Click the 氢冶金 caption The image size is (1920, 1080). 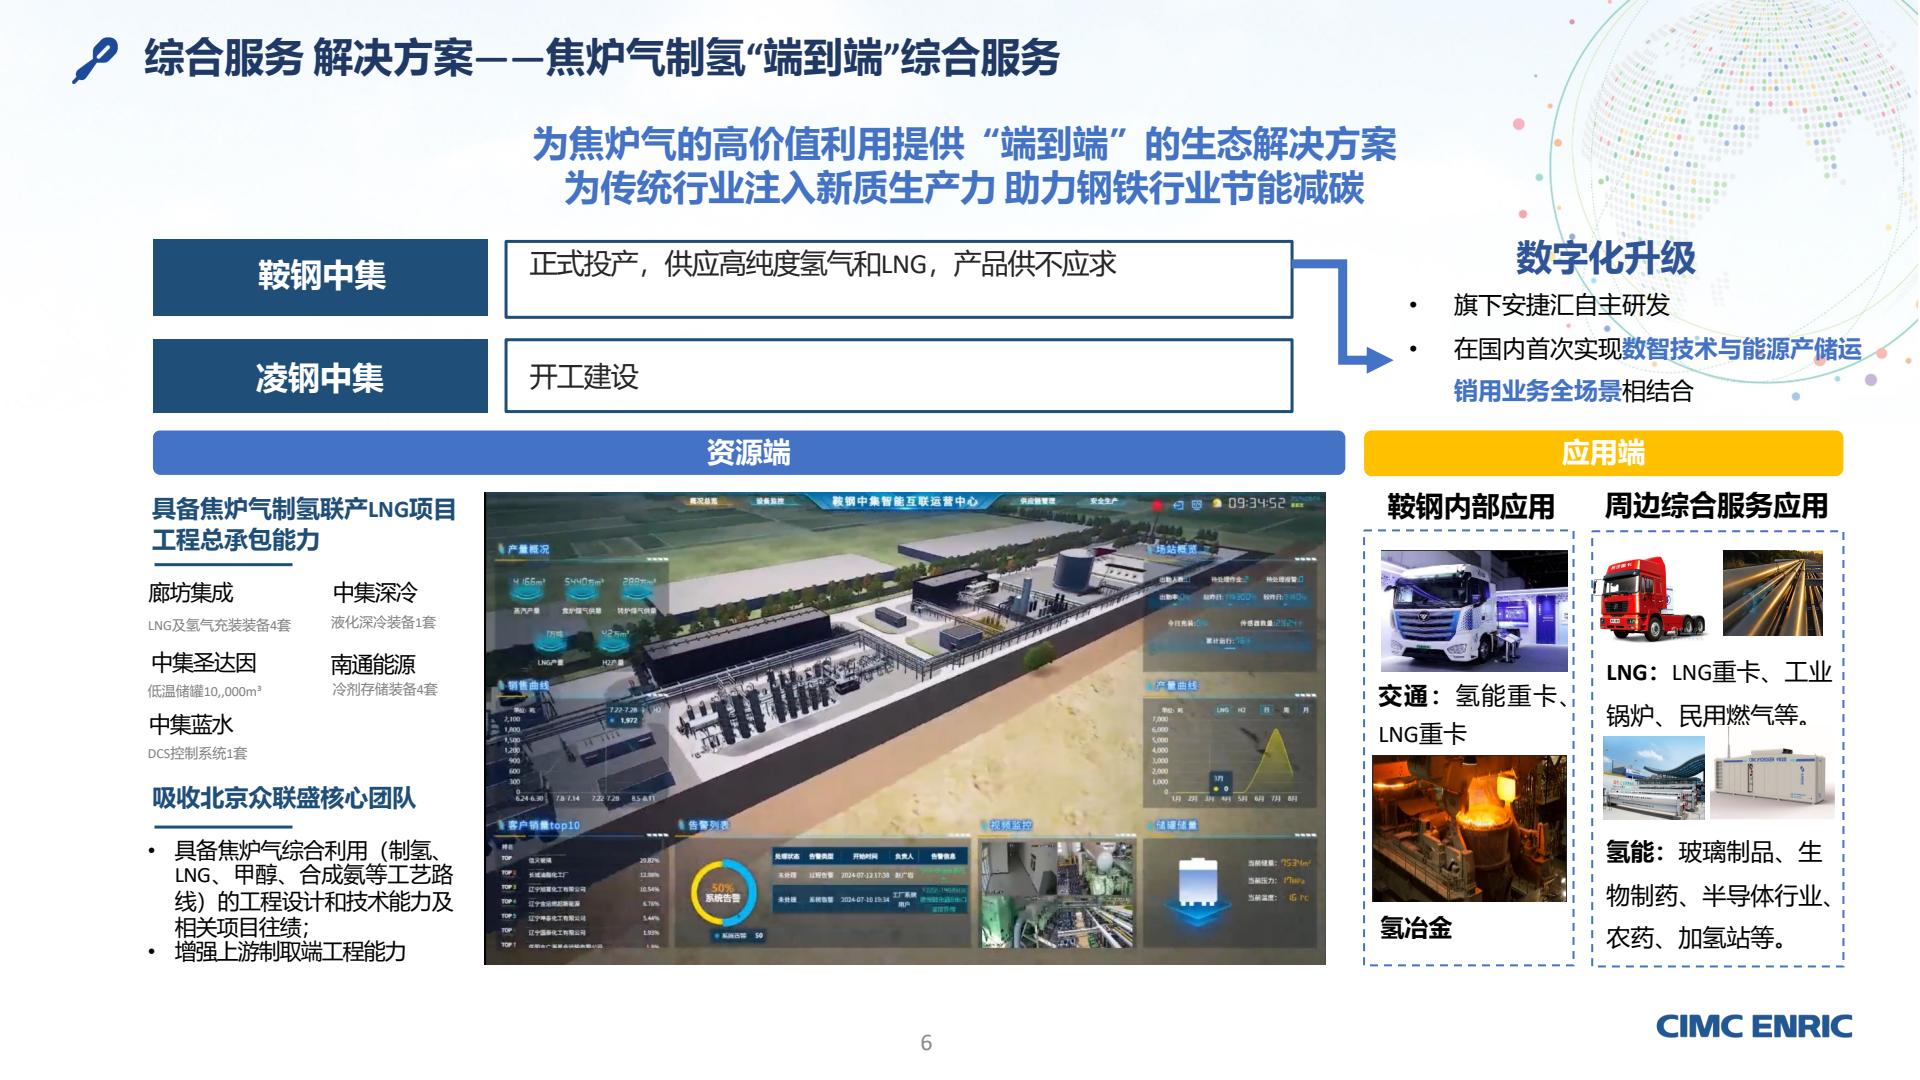point(1416,928)
